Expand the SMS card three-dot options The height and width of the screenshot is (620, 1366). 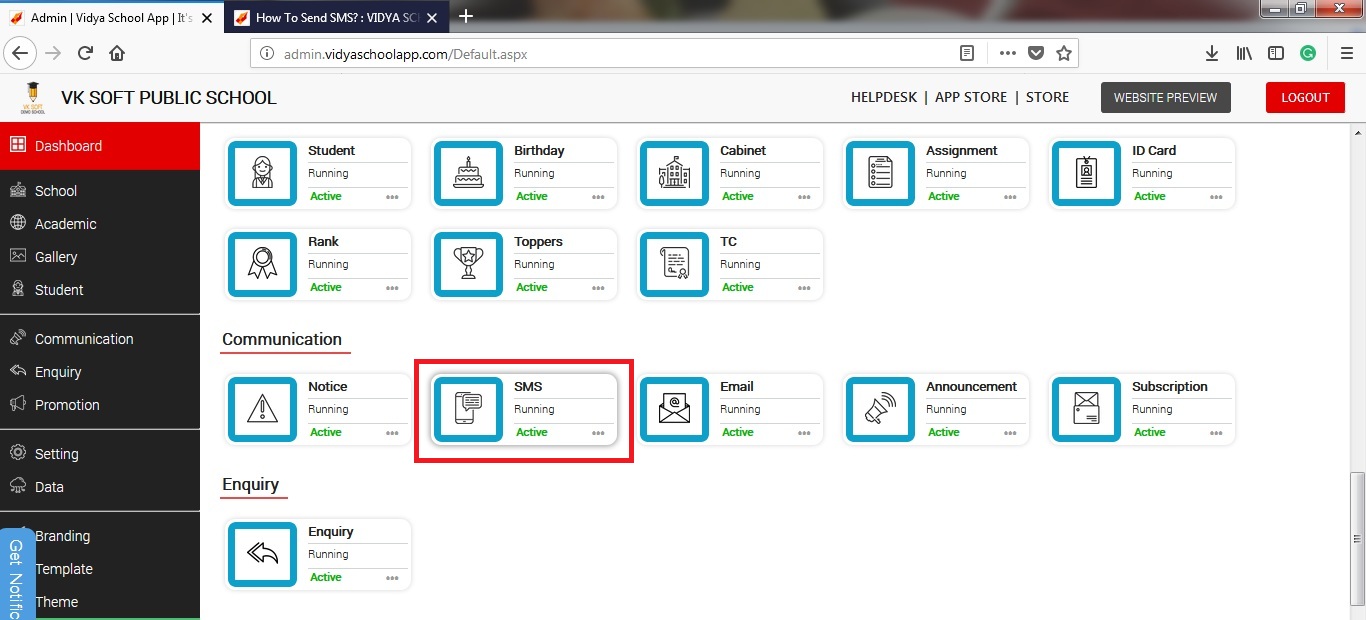[x=598, y=433]
